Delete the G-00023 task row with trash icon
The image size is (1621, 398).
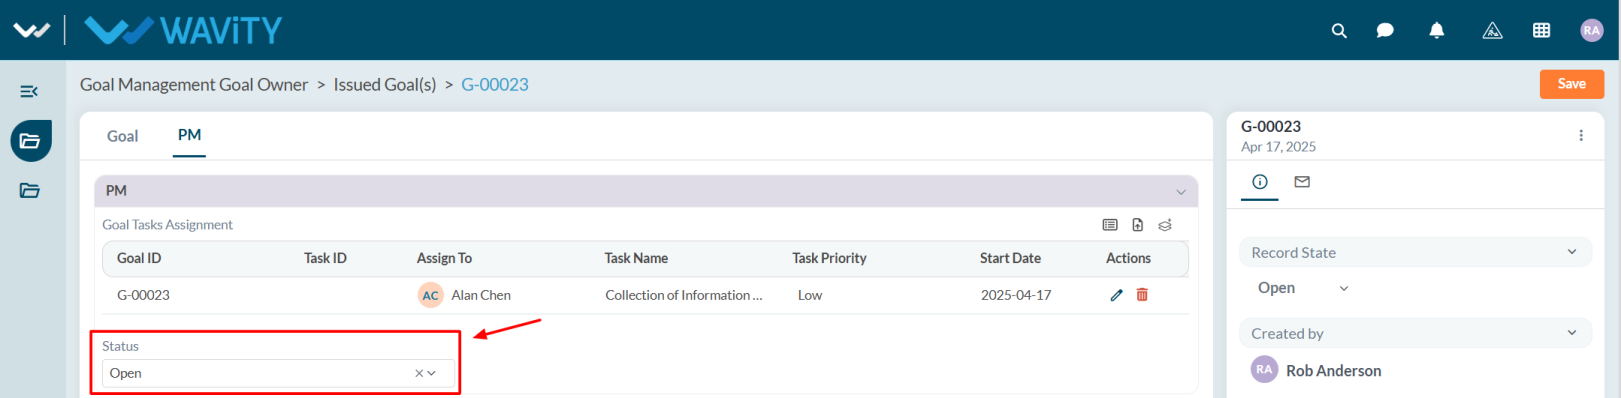coord(1142,295)
